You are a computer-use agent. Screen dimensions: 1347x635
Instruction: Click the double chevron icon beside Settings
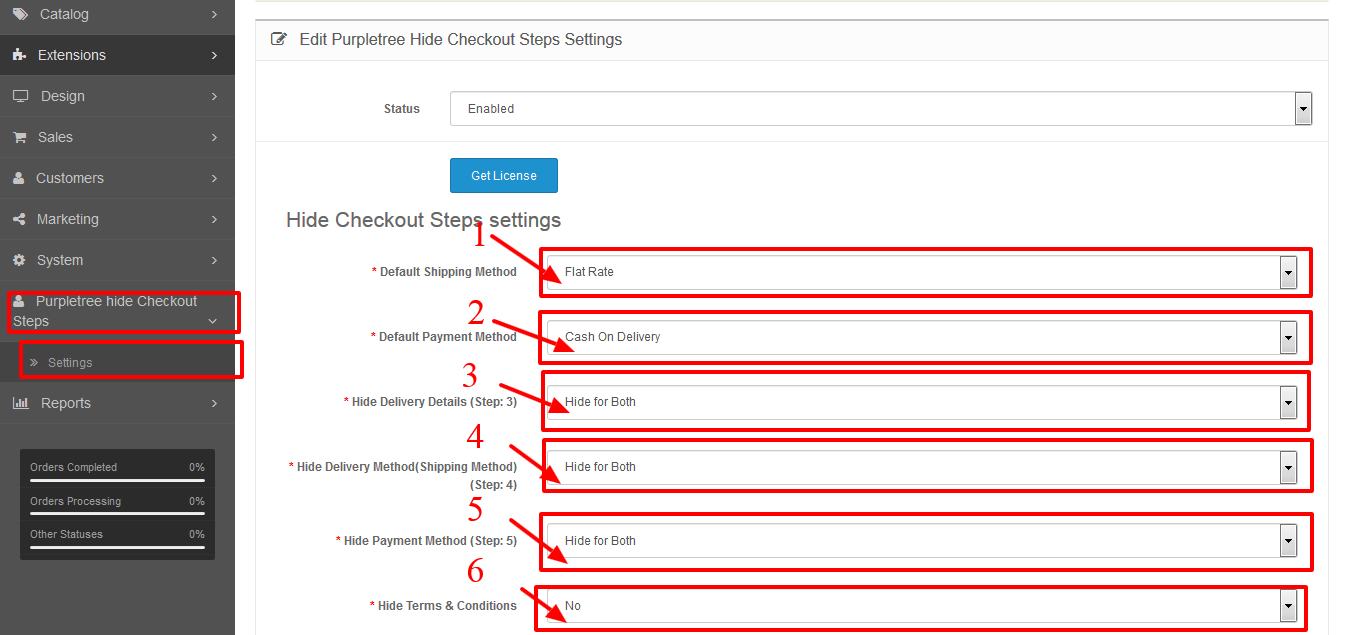[x=34, y=363]
